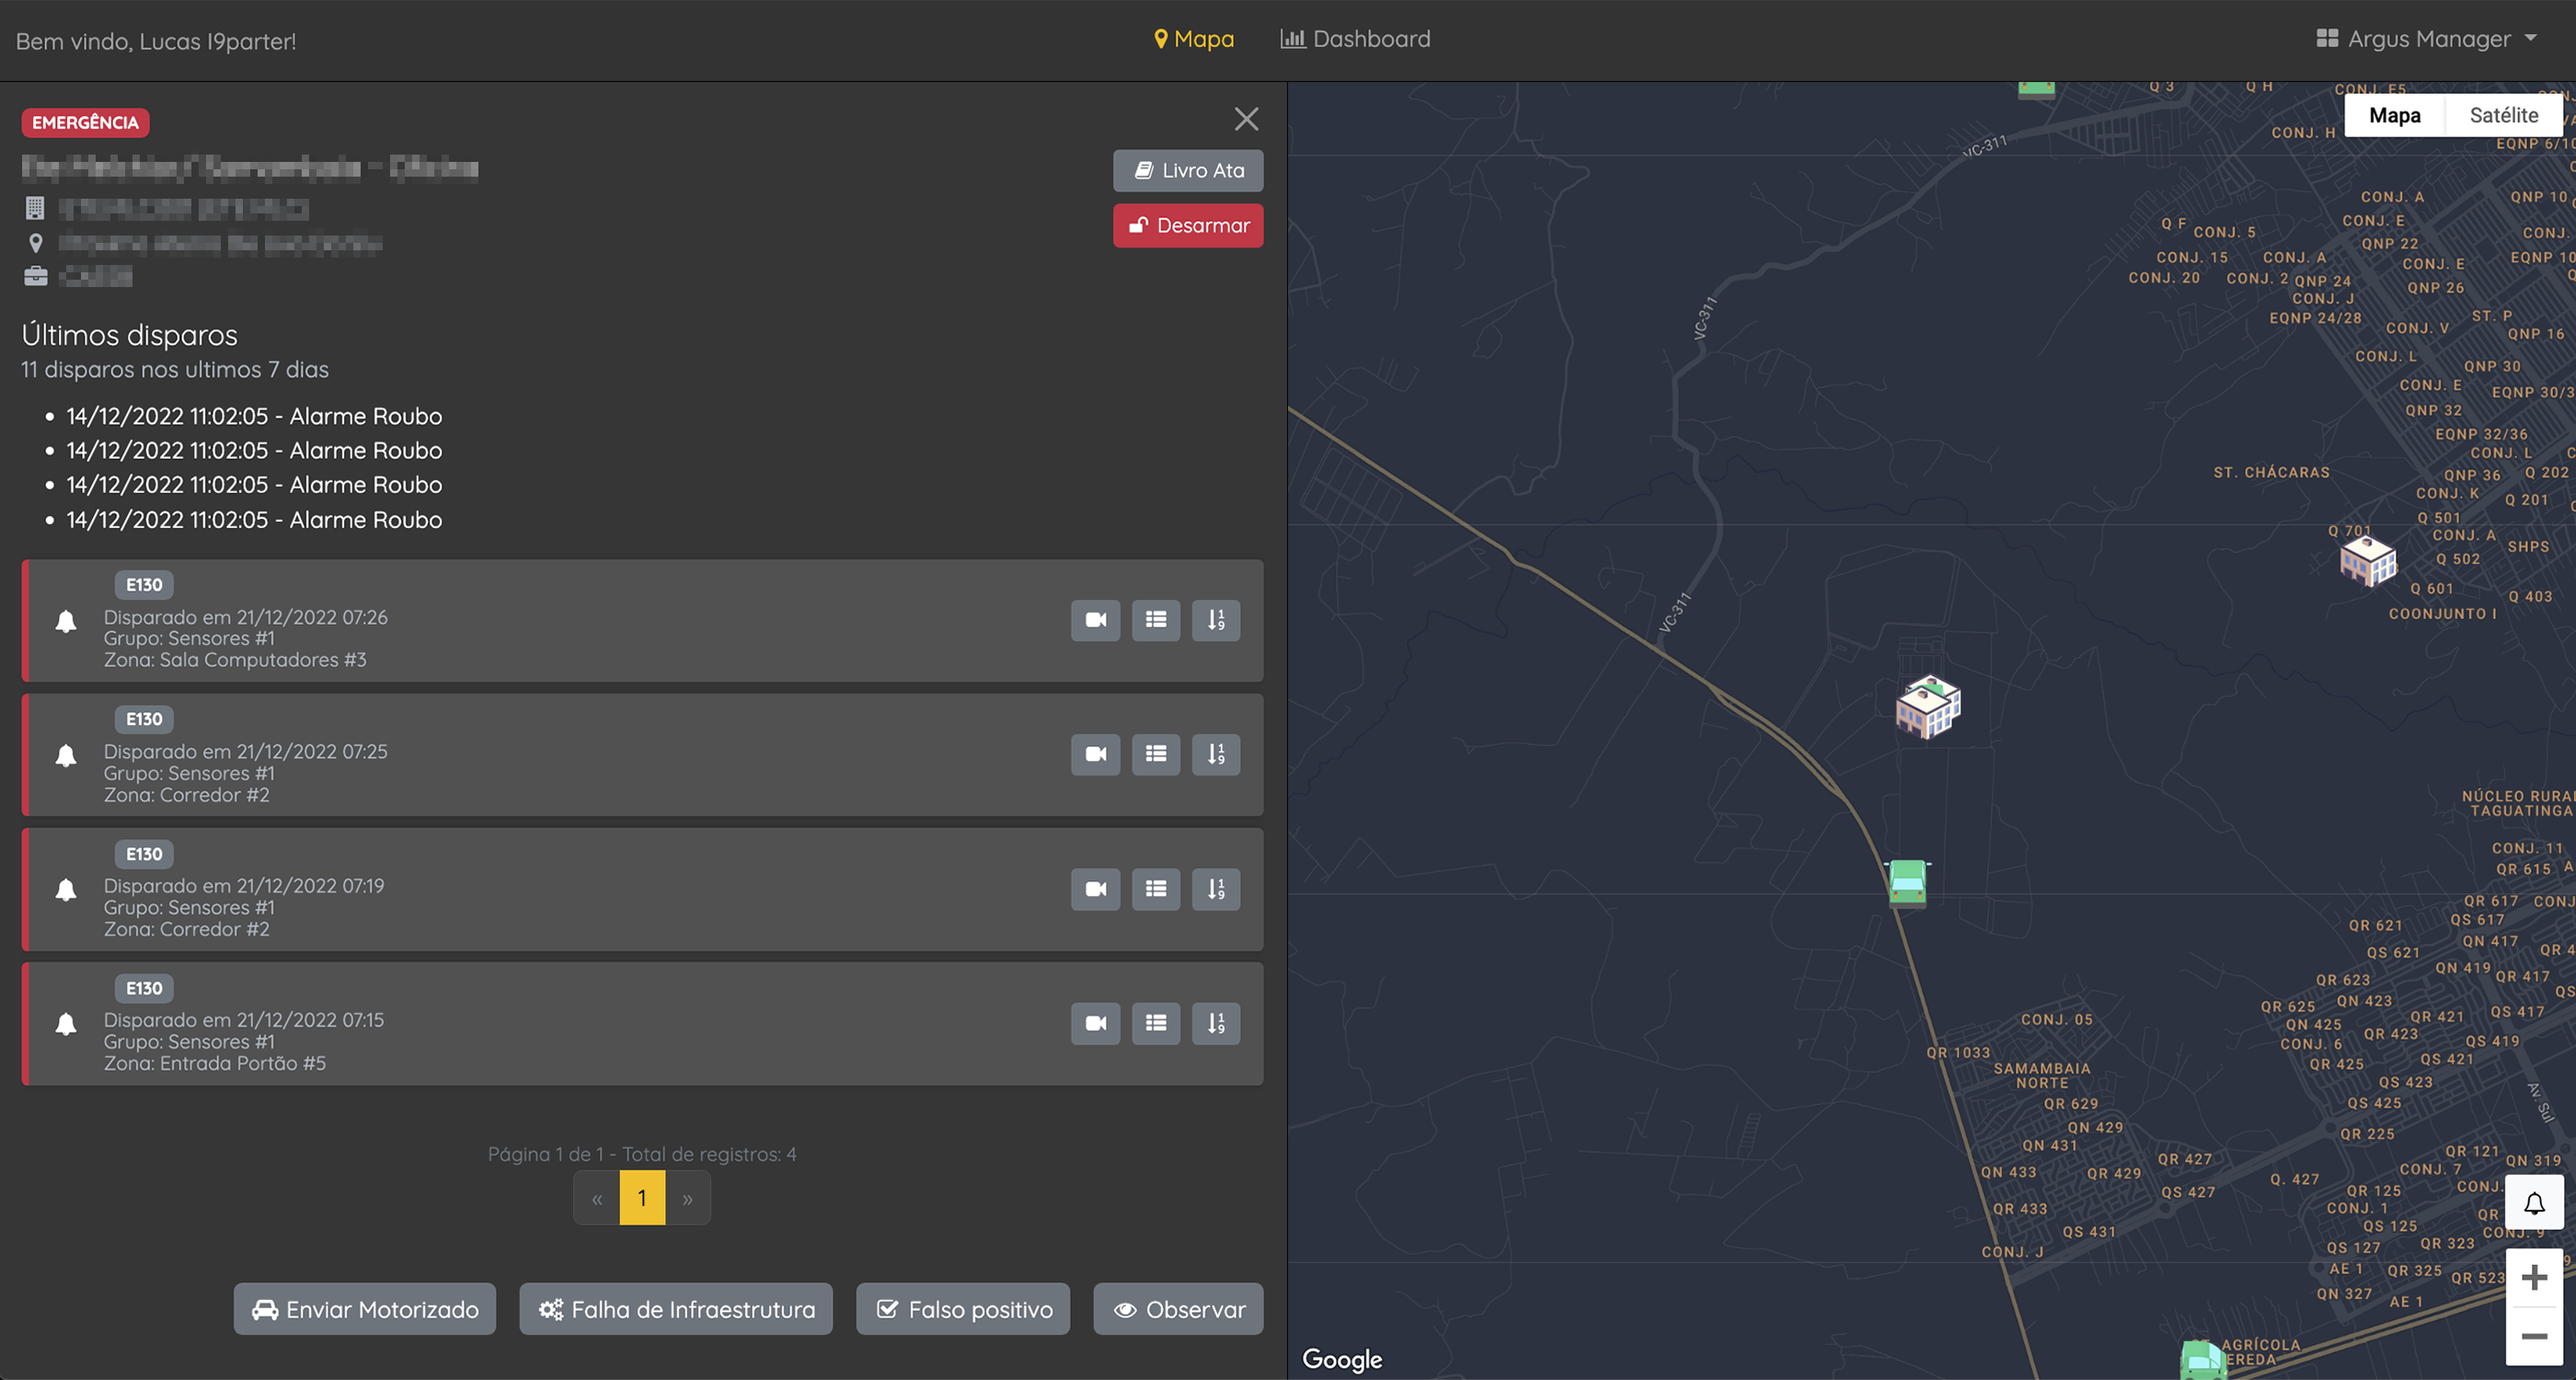
Task: Select Mapa map type
Action: tap(2394, 115)
